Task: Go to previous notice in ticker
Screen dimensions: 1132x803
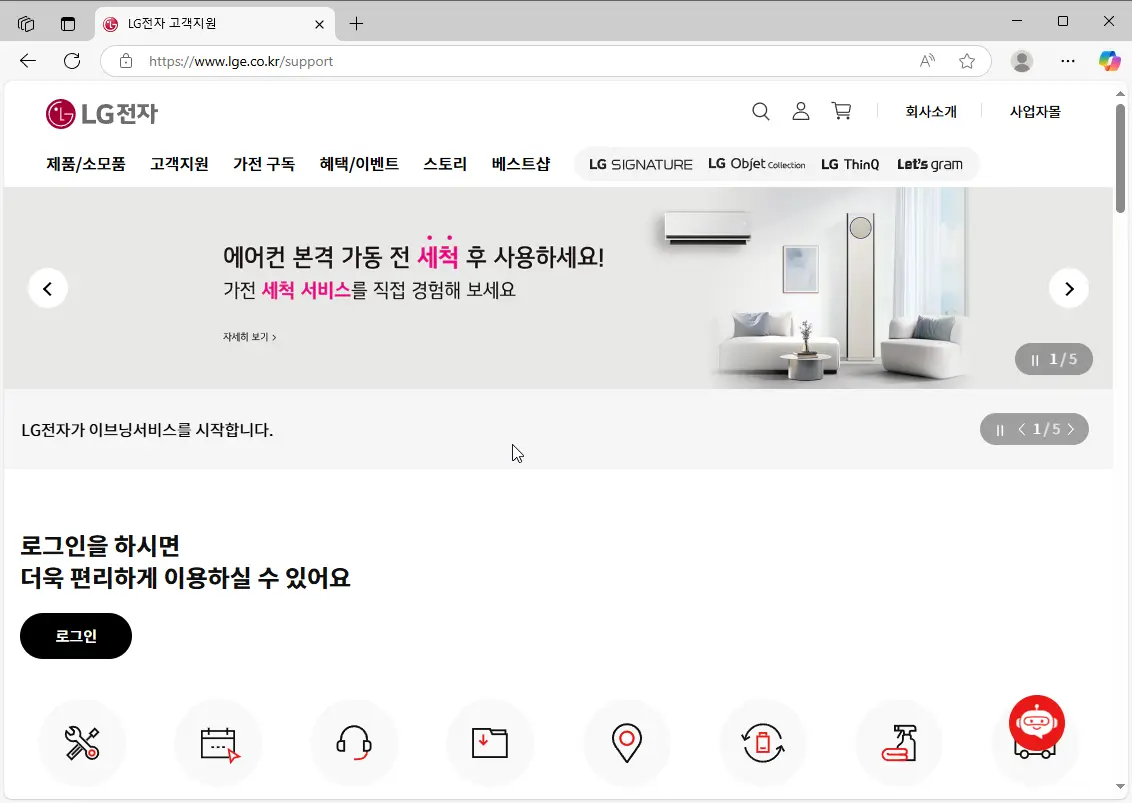Action: click(x=1022, y=429)
